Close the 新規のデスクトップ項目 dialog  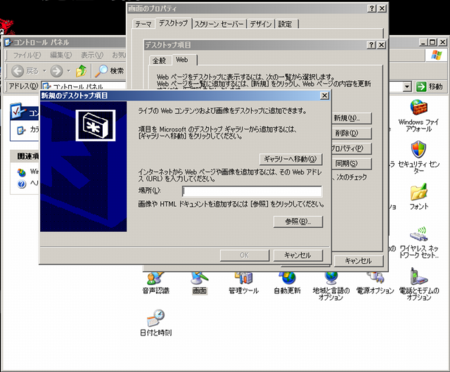[324, 96]
